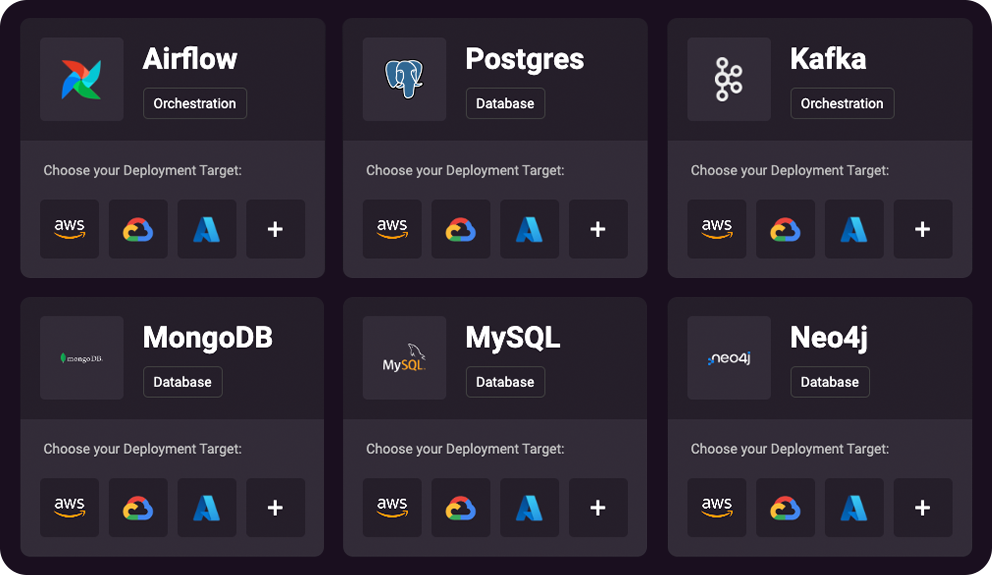Expand more deployment options for Postgres

pyautogui.click(x=598, y=229)
